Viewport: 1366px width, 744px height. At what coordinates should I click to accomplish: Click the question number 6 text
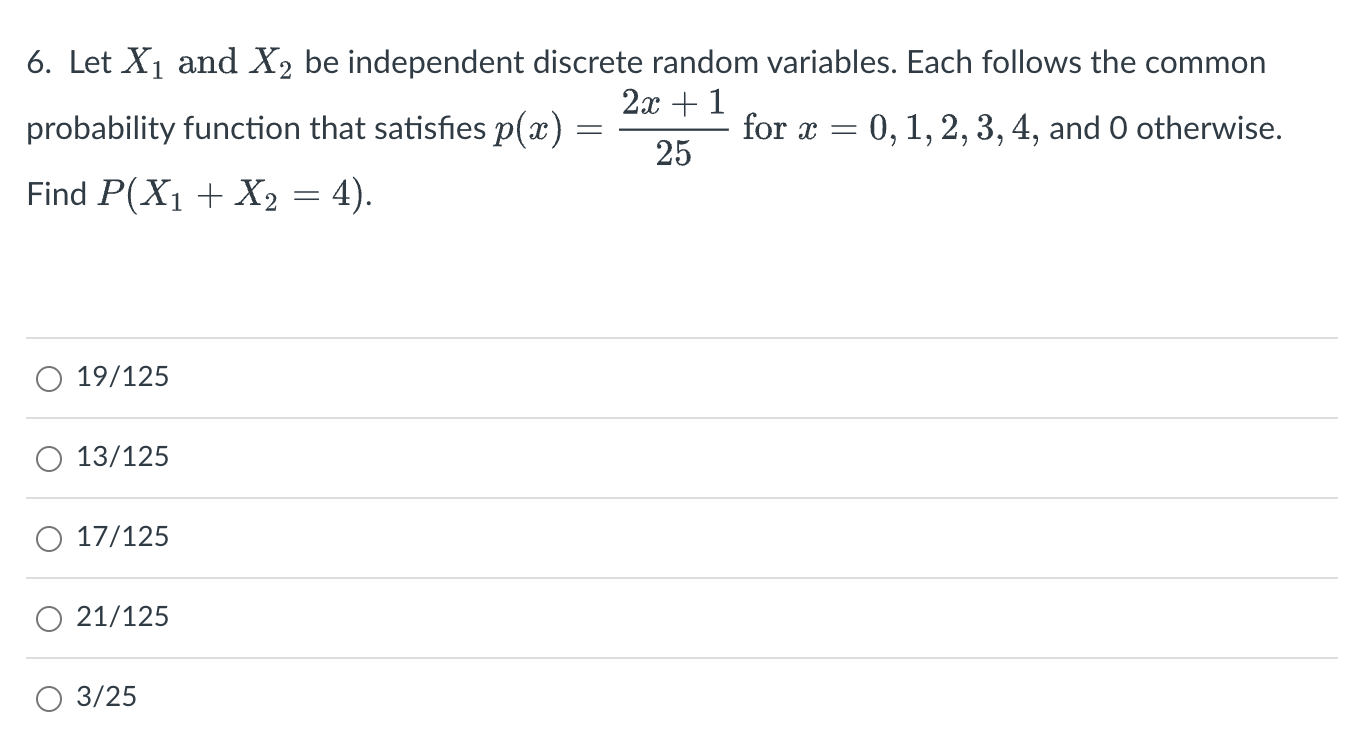pos(35,62)
